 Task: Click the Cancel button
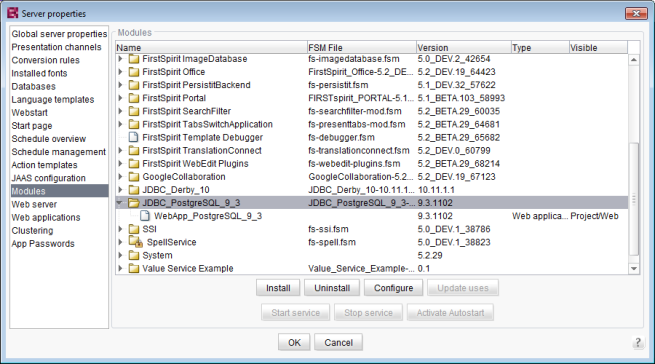click(x=338, y=343)
